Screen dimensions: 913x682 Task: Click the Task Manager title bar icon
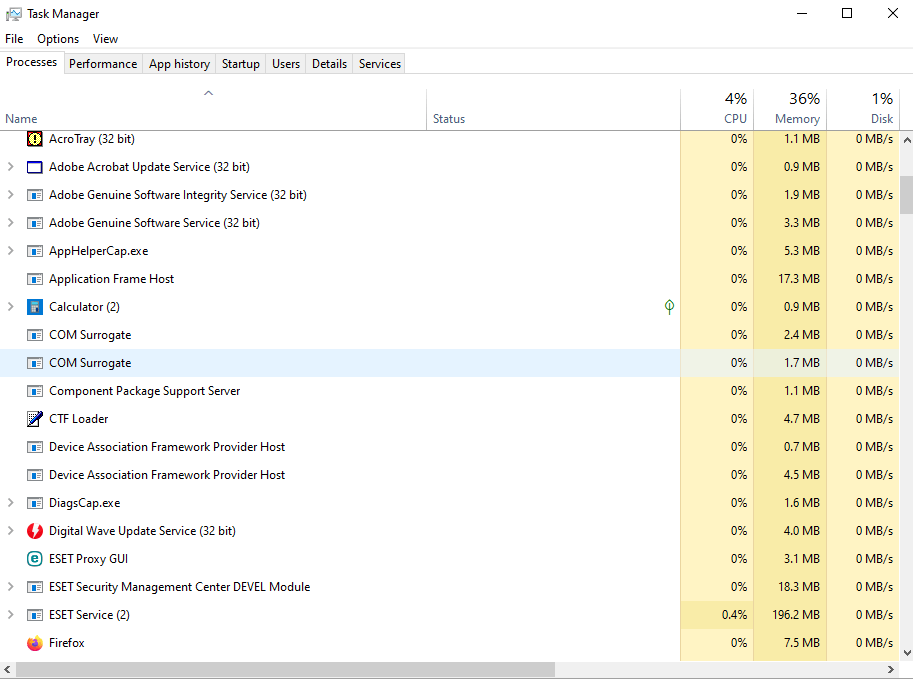13,14
